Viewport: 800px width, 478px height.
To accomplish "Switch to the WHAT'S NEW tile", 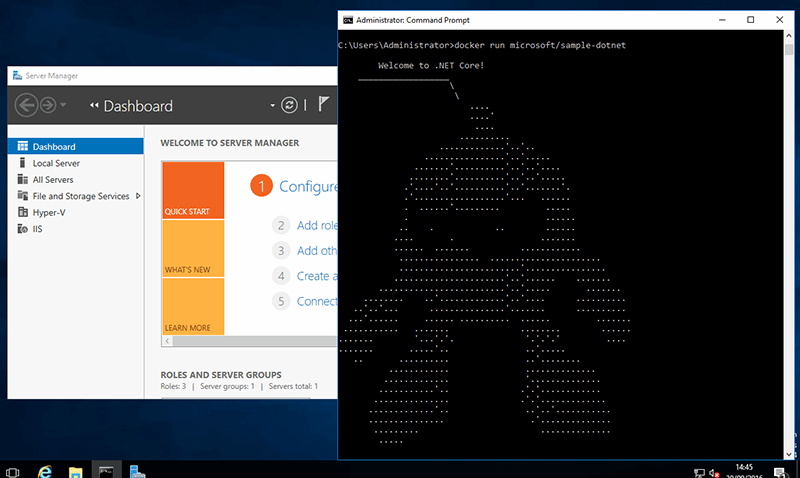I will (192, 248).
